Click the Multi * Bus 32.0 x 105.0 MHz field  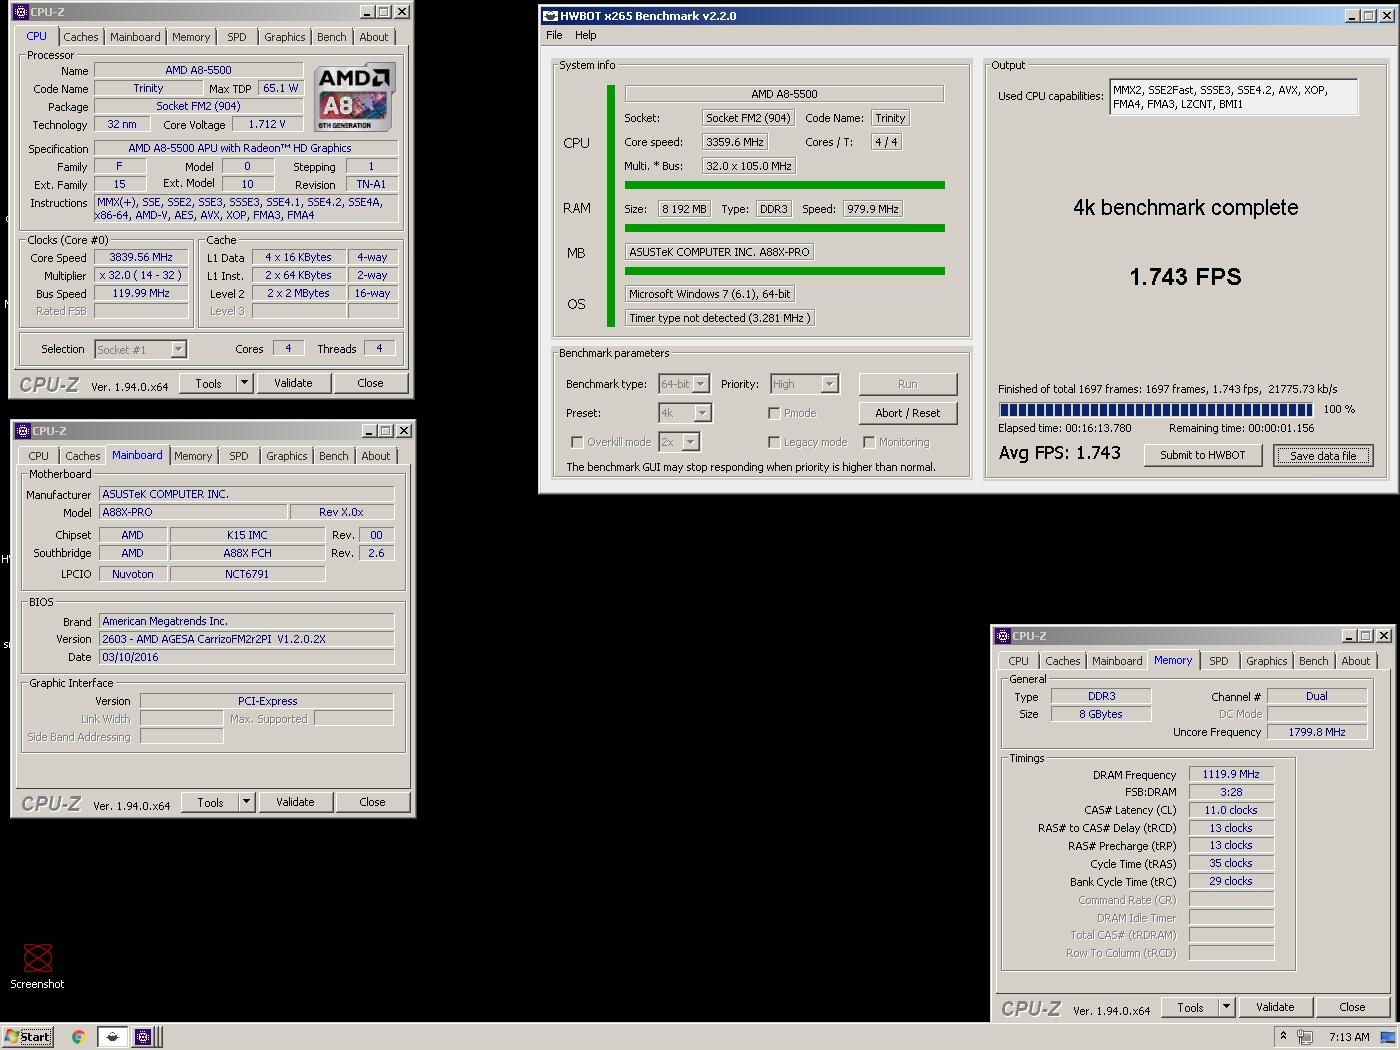[x=748, y=166]
